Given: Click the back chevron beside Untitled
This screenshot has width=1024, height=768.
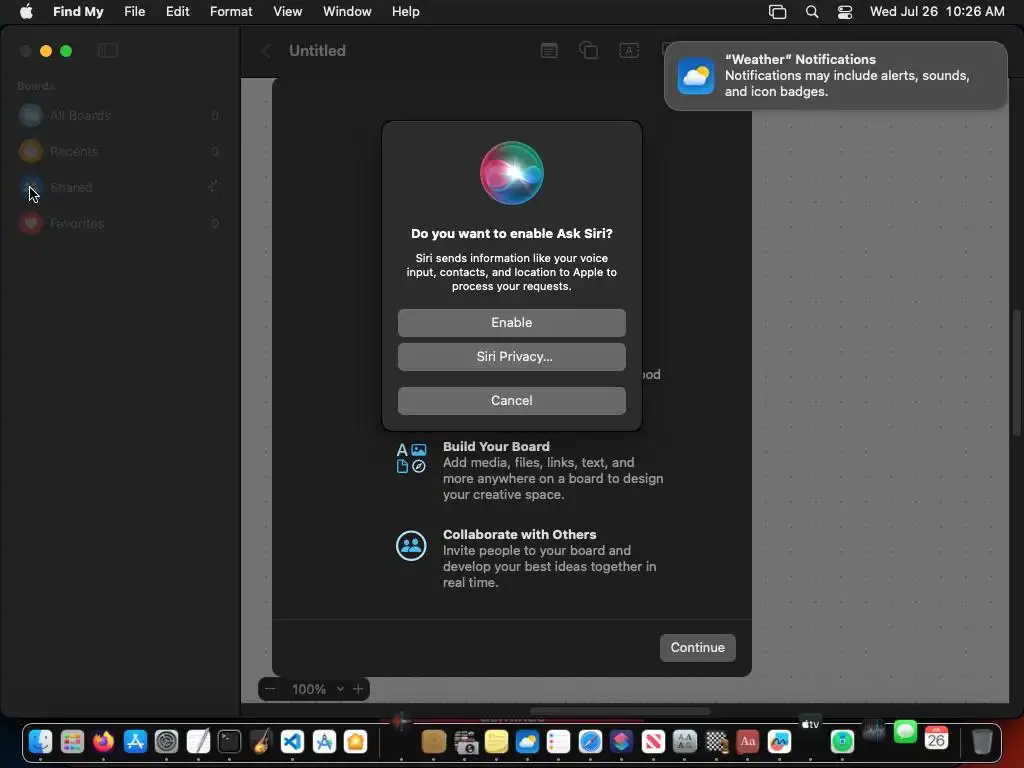Looking at the screenshot, I should tap(266, 51).
